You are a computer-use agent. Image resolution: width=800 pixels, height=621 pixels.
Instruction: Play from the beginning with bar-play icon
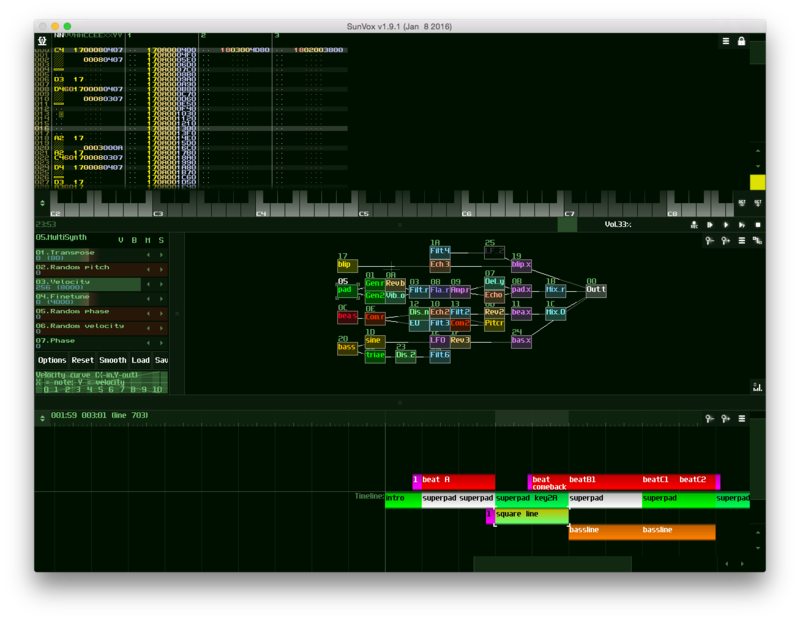(710, 225)
